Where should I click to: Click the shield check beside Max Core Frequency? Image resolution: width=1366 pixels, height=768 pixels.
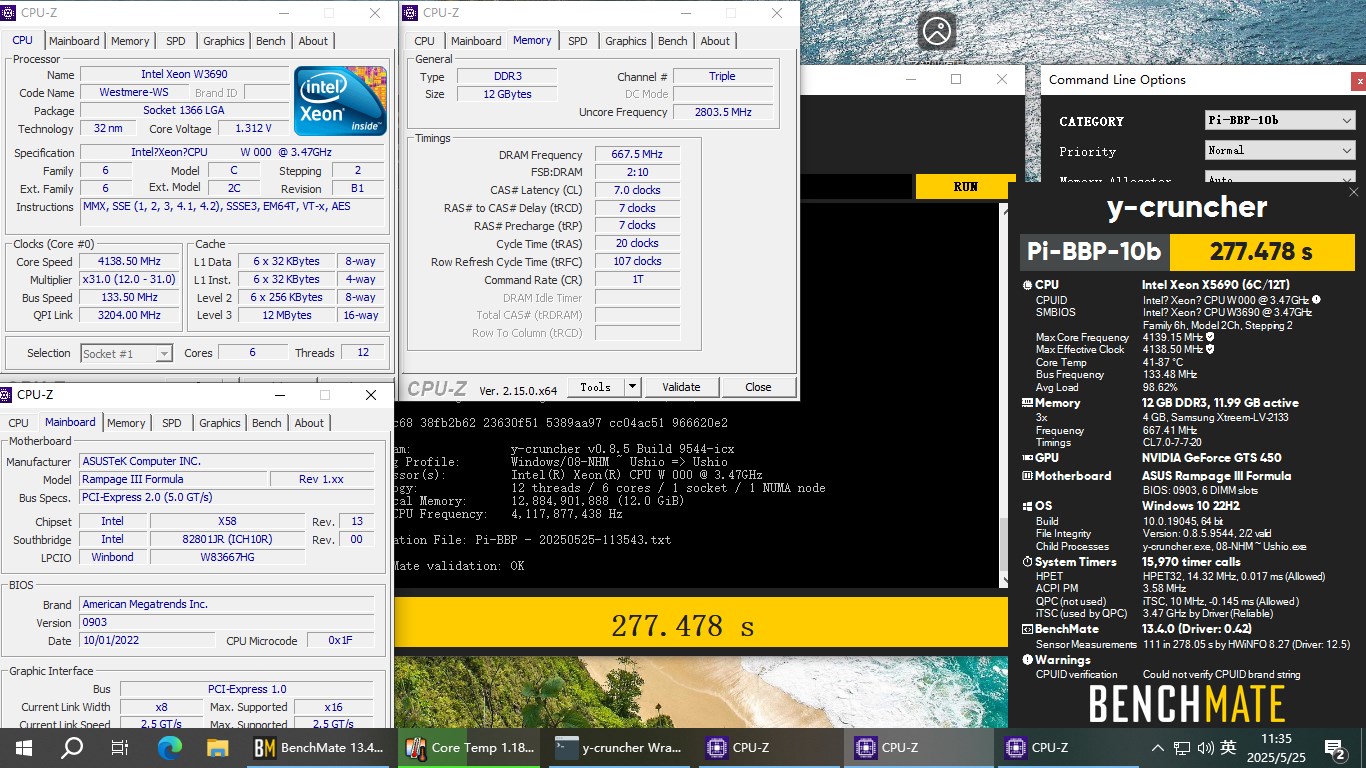pyautogui.click(x=1210, y=337)
